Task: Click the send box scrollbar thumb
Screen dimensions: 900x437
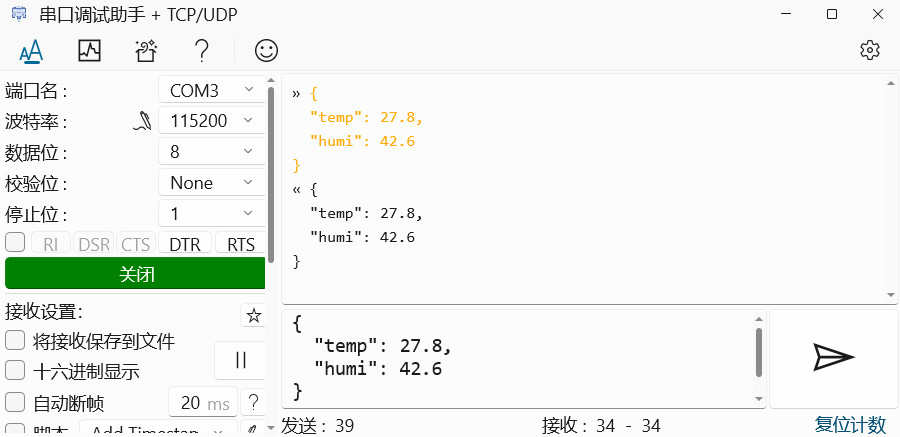Action: coord(759,353)
